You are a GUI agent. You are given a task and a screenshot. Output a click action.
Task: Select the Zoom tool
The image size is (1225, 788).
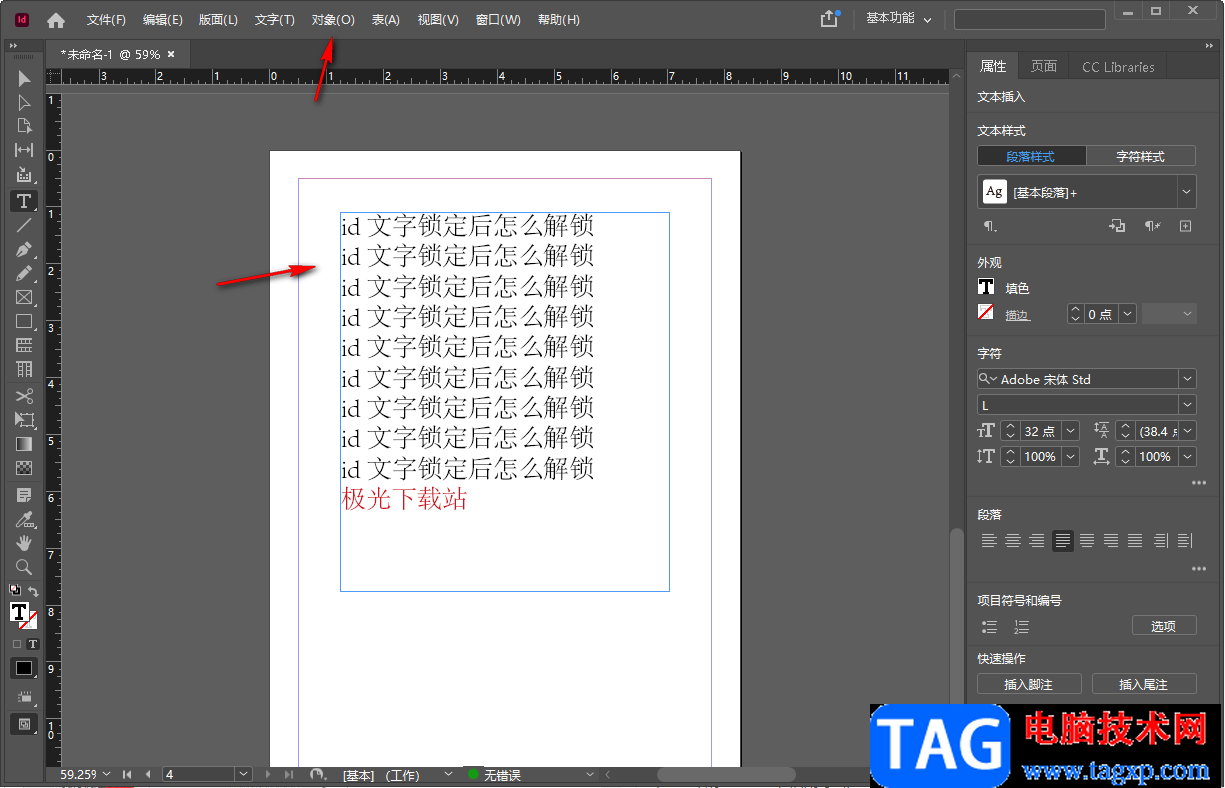(24, 567)
